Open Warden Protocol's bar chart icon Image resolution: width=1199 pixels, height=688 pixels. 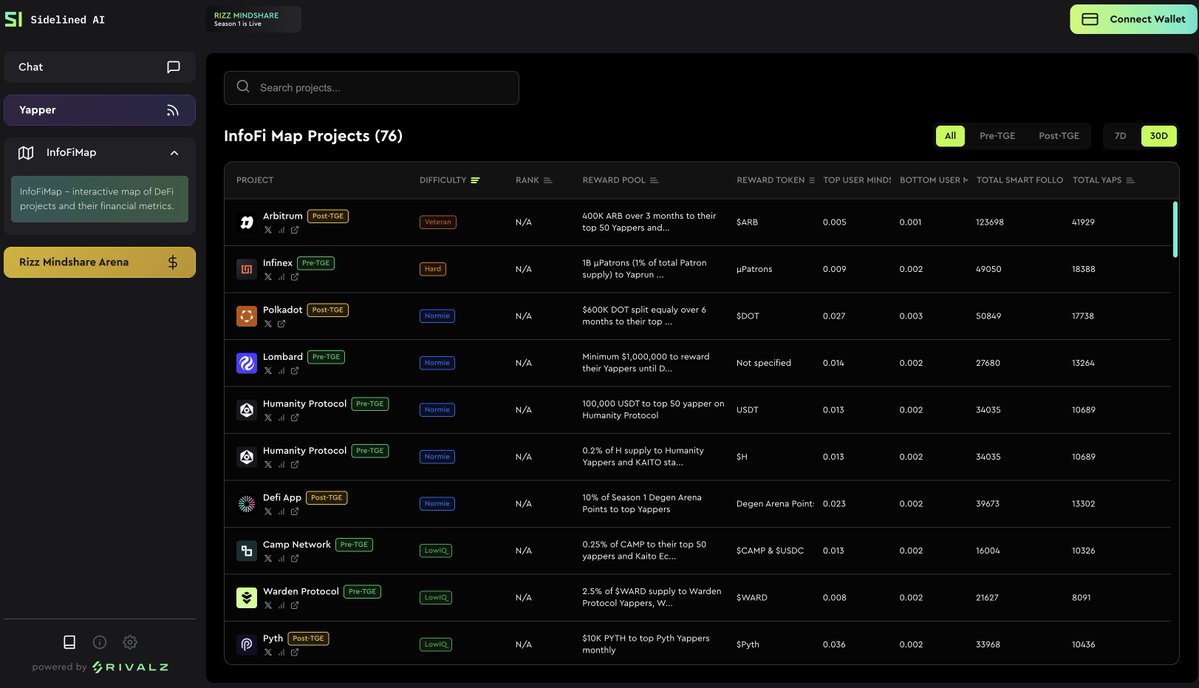click(x=281, y=605)
